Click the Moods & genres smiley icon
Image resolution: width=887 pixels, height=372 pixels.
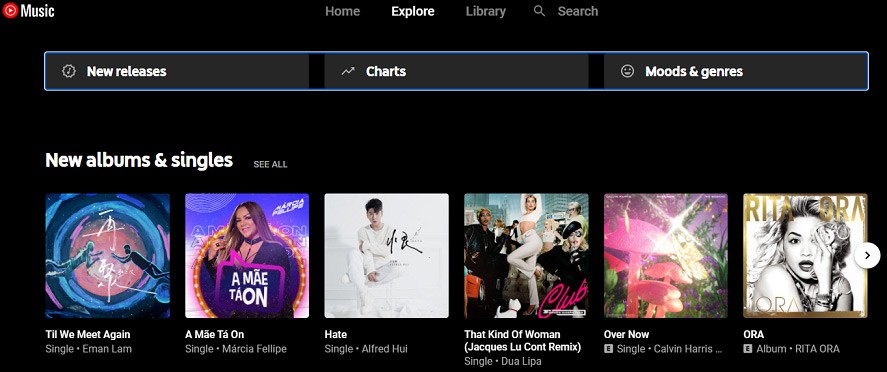click(x=627, y=71)
